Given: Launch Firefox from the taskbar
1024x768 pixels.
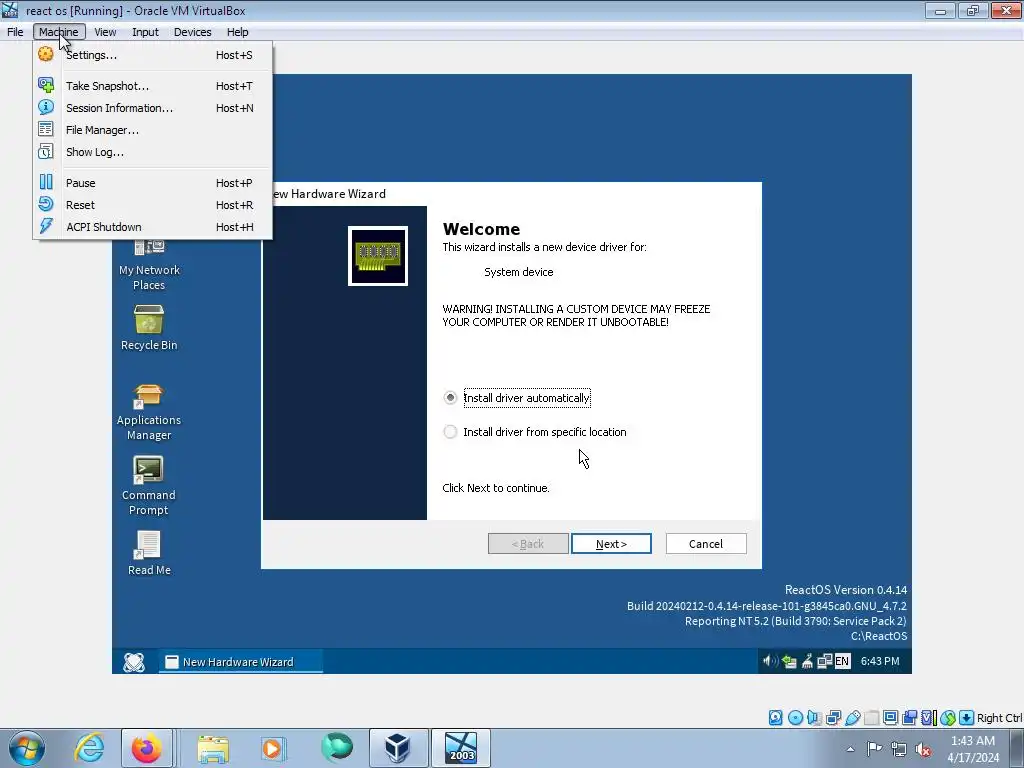Looking at the screenshot, I should click(x=147, y=748).
